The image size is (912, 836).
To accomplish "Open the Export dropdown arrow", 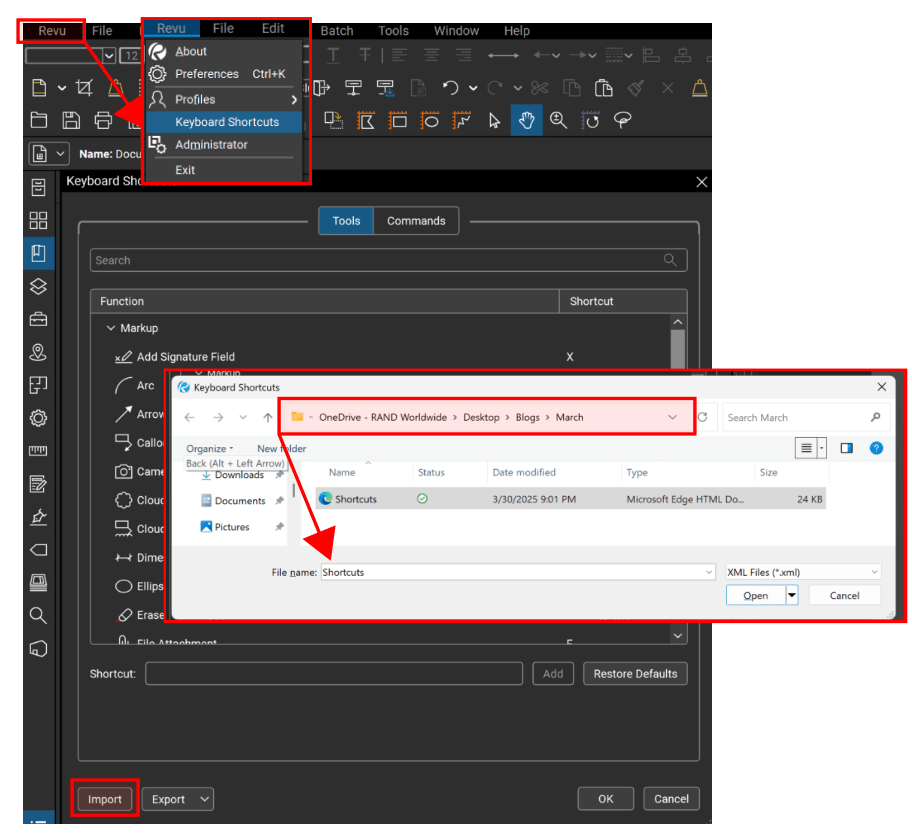I will click(205, 799).
